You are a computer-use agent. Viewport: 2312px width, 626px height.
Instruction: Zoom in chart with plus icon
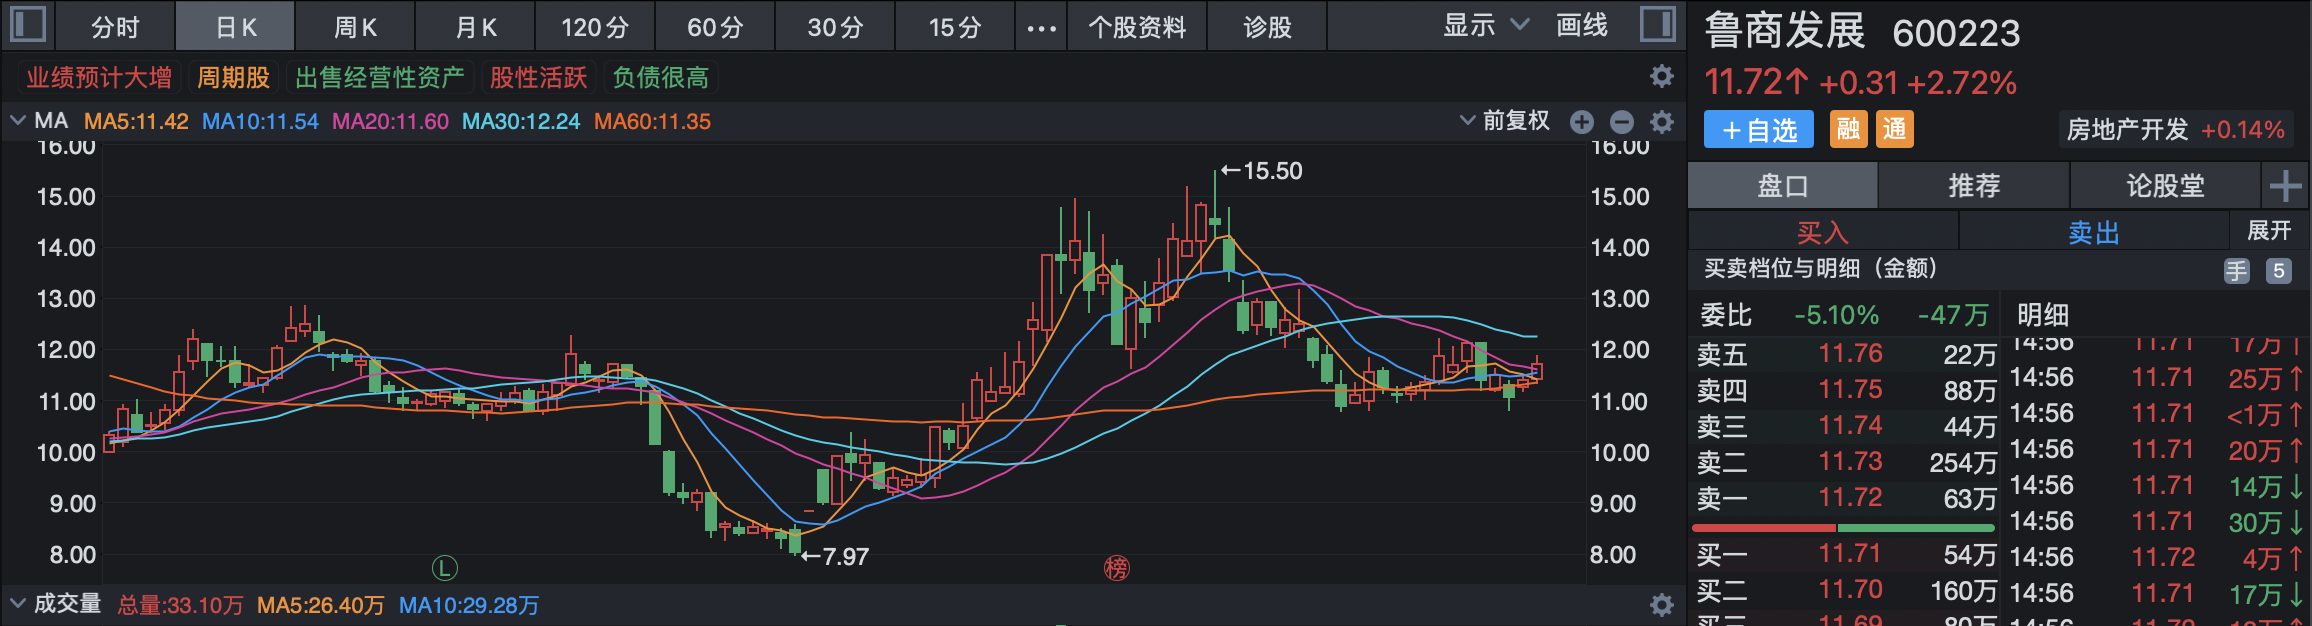pyautogui.click(x=1581, y=122)
